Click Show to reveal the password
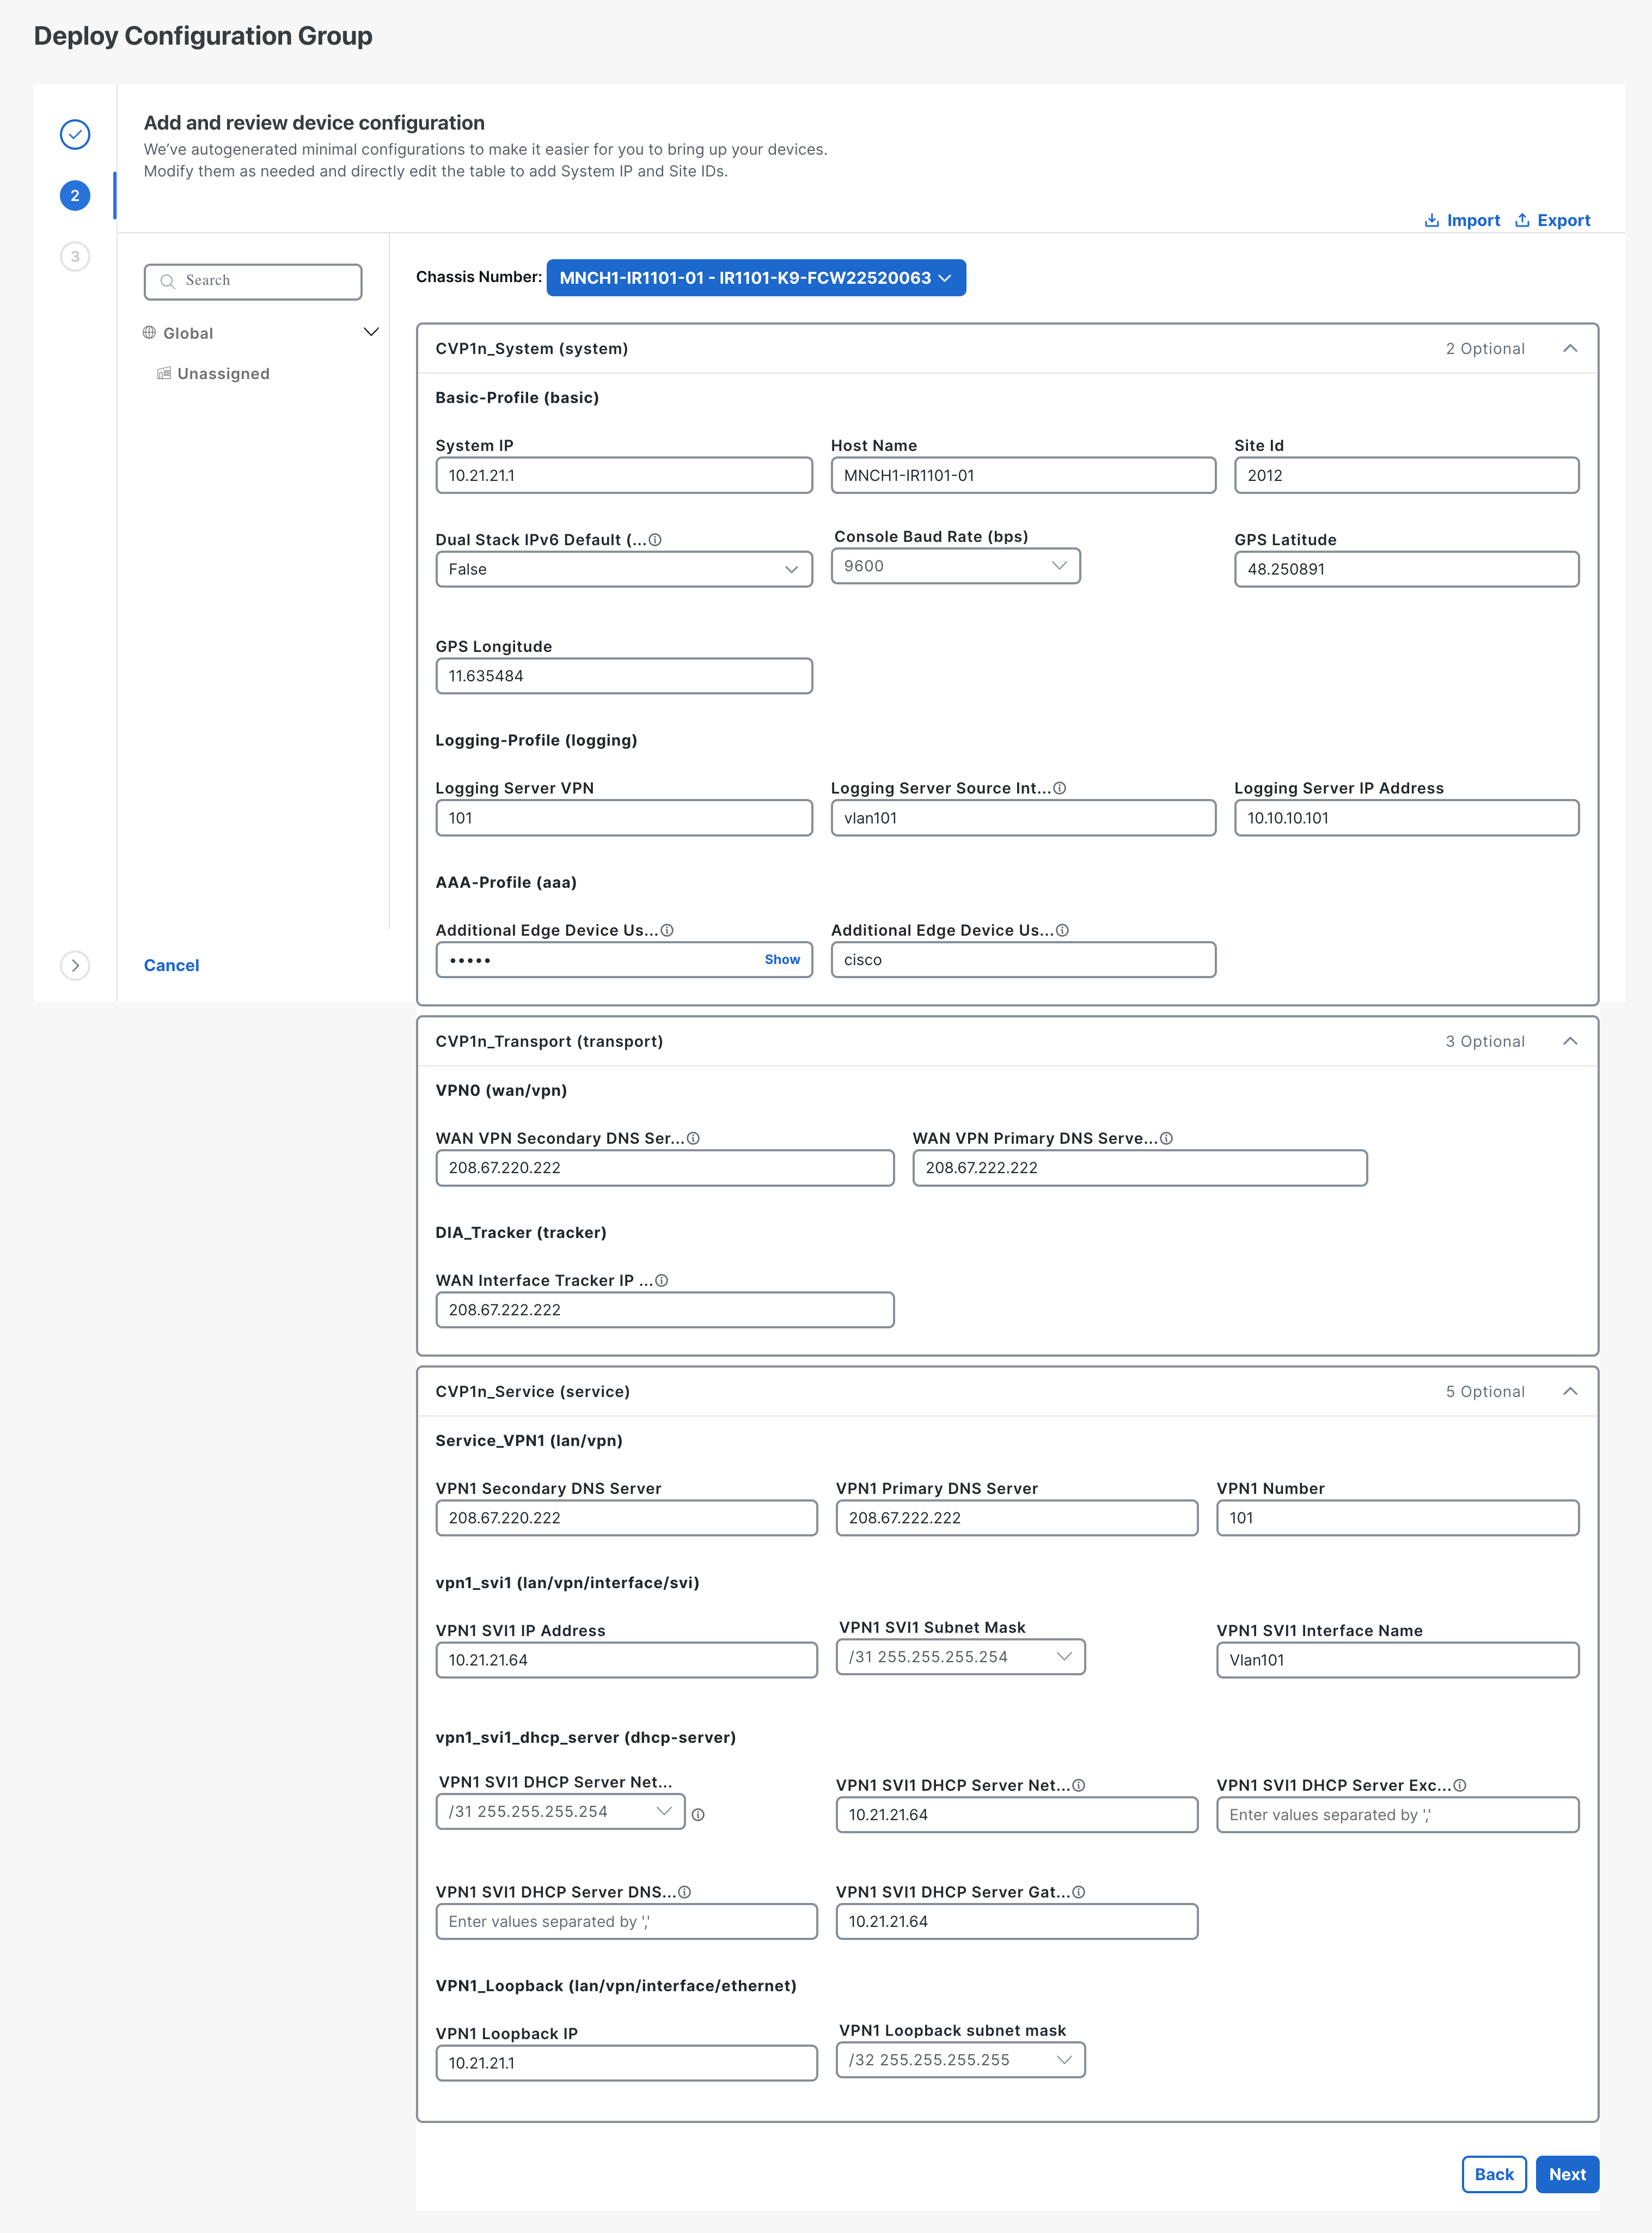 coord(782,959)
